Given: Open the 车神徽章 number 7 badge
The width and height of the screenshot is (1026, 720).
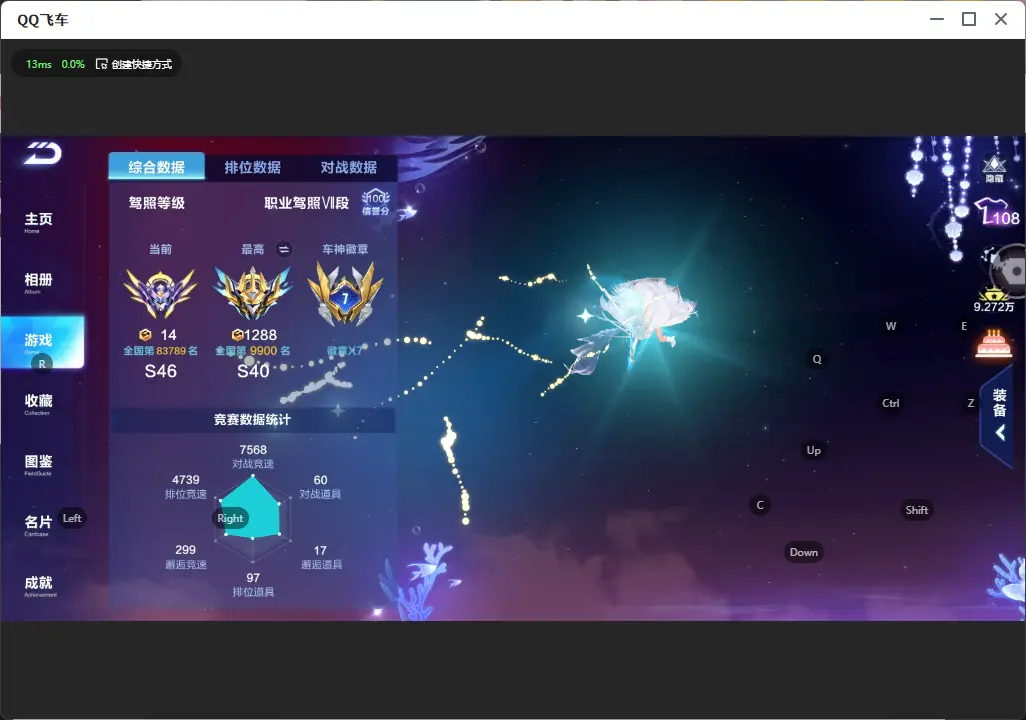Looking at the screenshot, I should (345, 293).
